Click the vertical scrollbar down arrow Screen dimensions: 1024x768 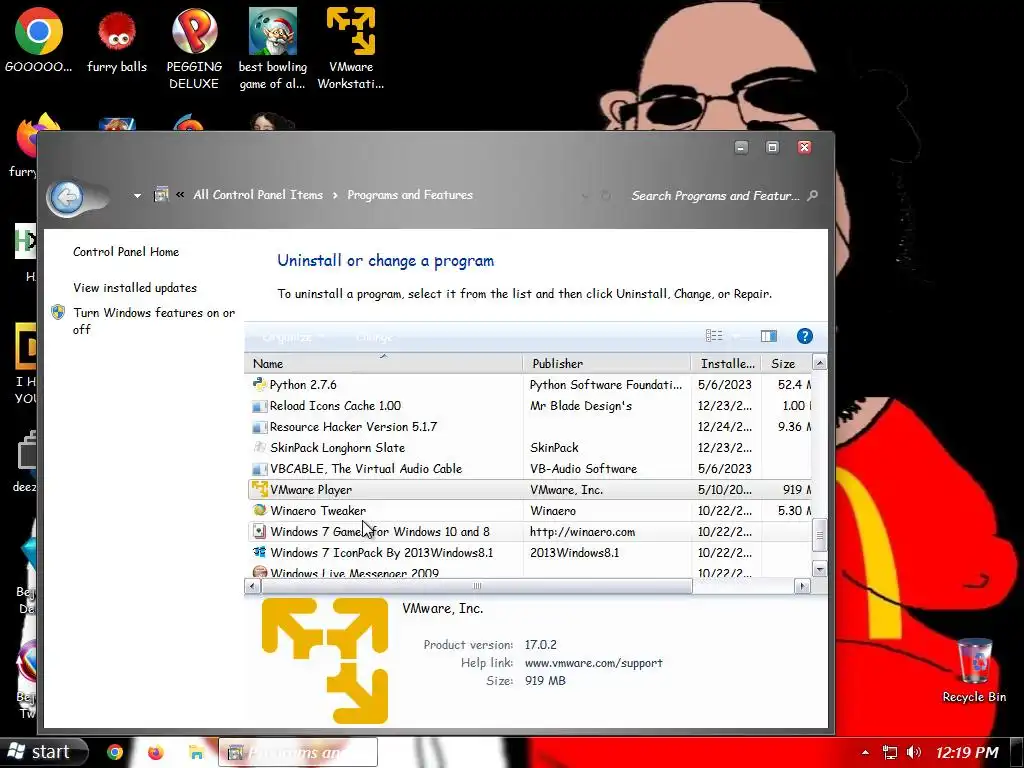820,569
